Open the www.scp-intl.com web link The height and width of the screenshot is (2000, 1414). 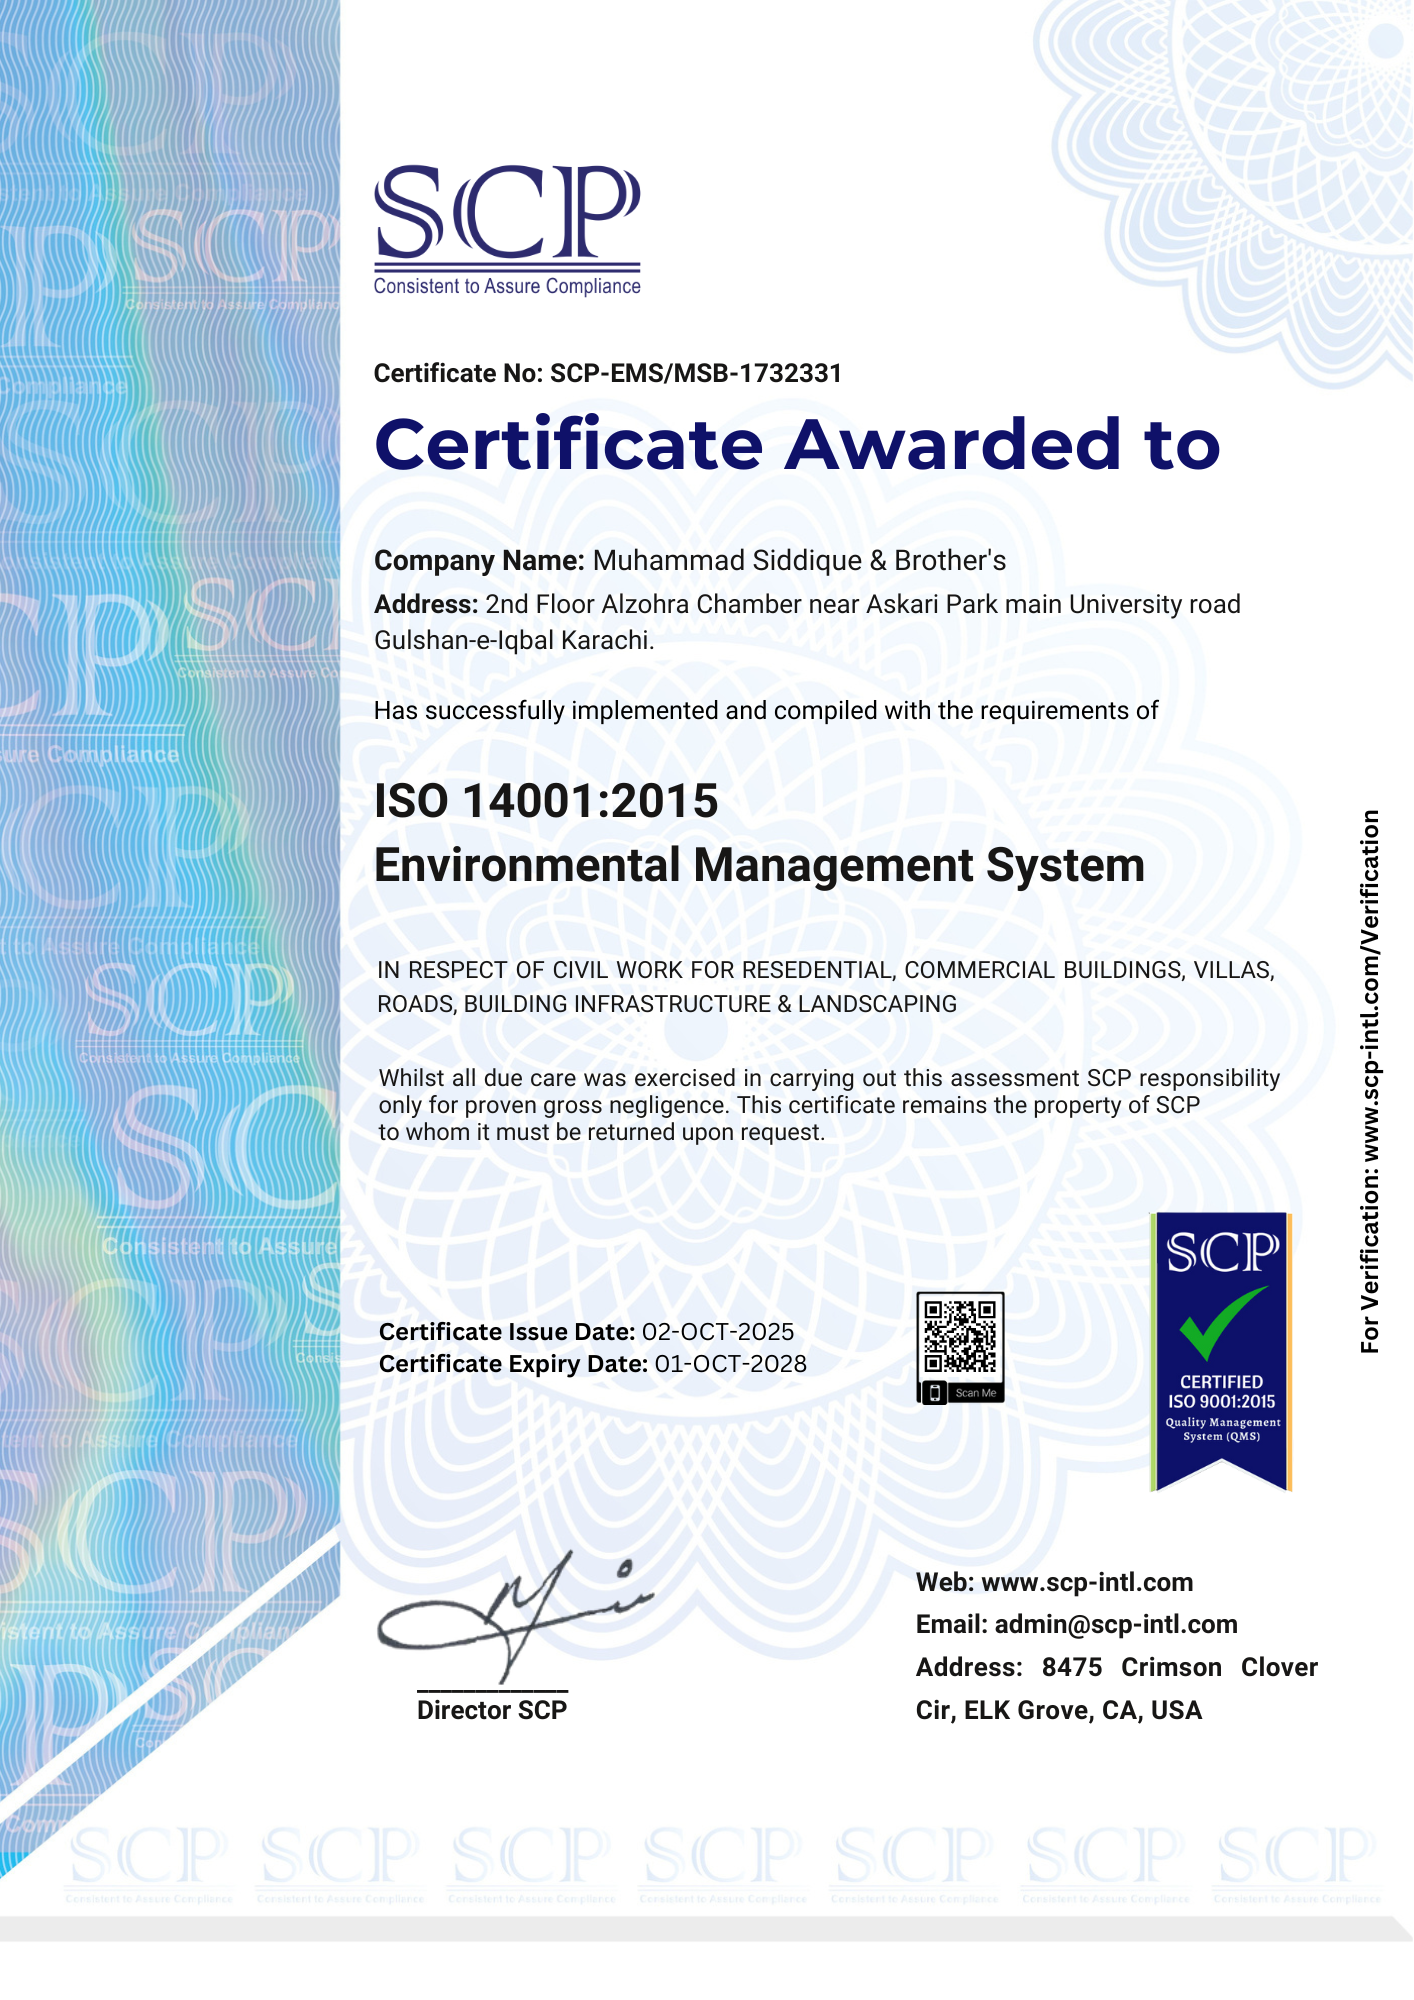click(1087, 1582)
